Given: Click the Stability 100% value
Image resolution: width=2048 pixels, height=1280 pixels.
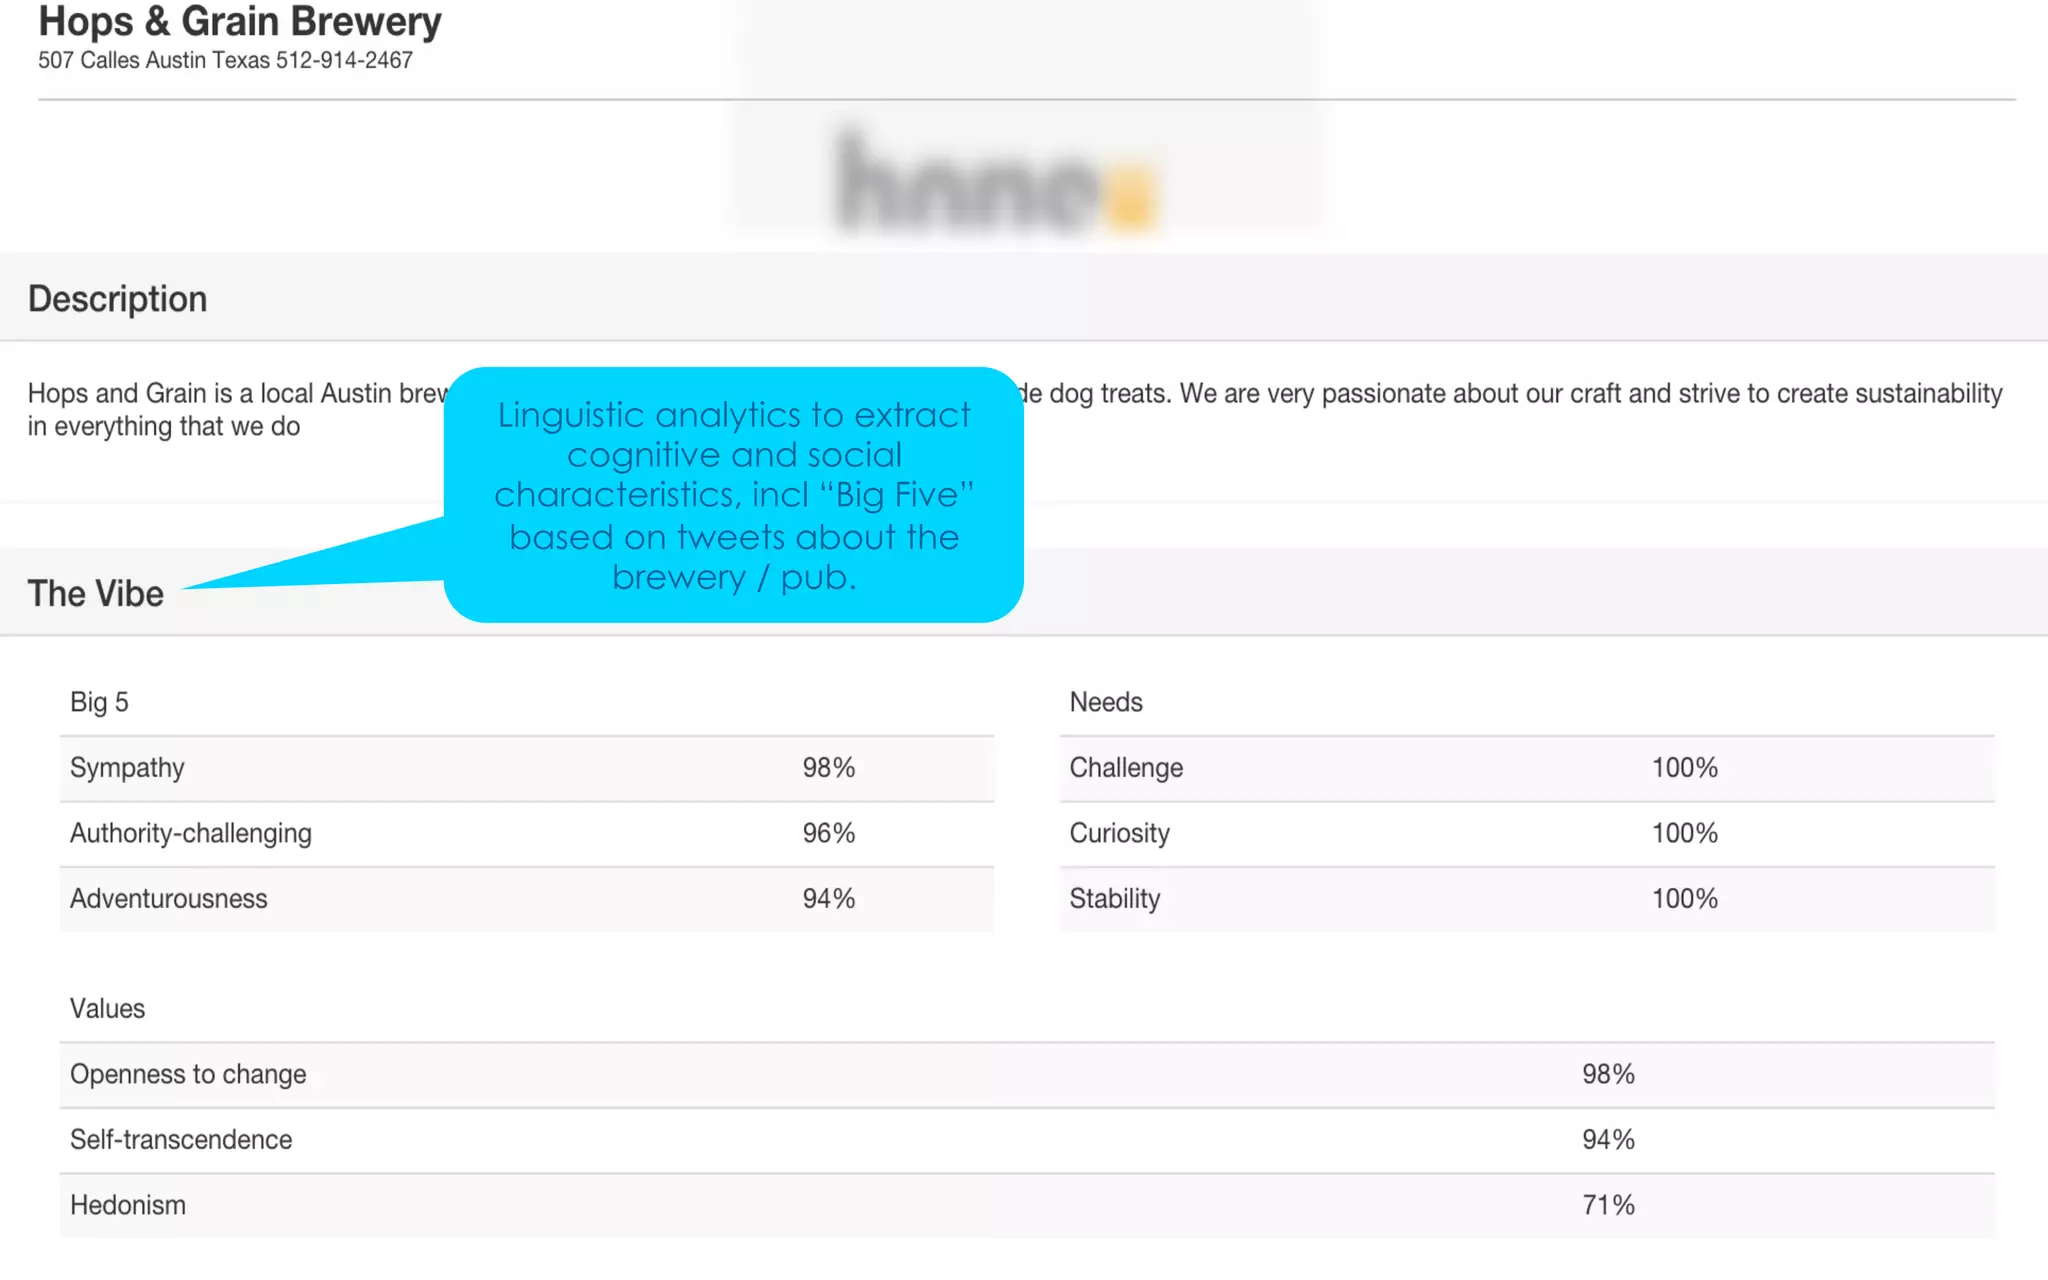Looking at the screenshot, I should (1684, 899).
